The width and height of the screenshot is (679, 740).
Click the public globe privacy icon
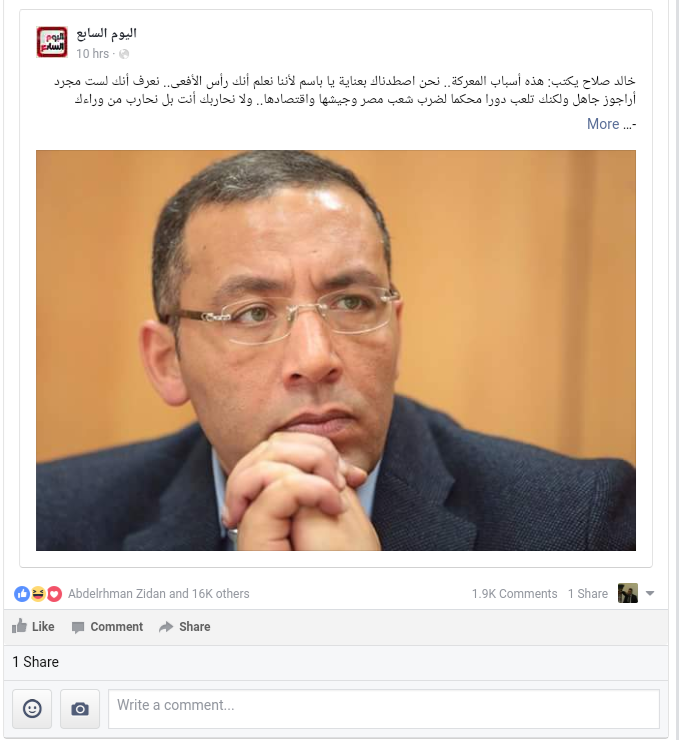[x=124, y=54]
